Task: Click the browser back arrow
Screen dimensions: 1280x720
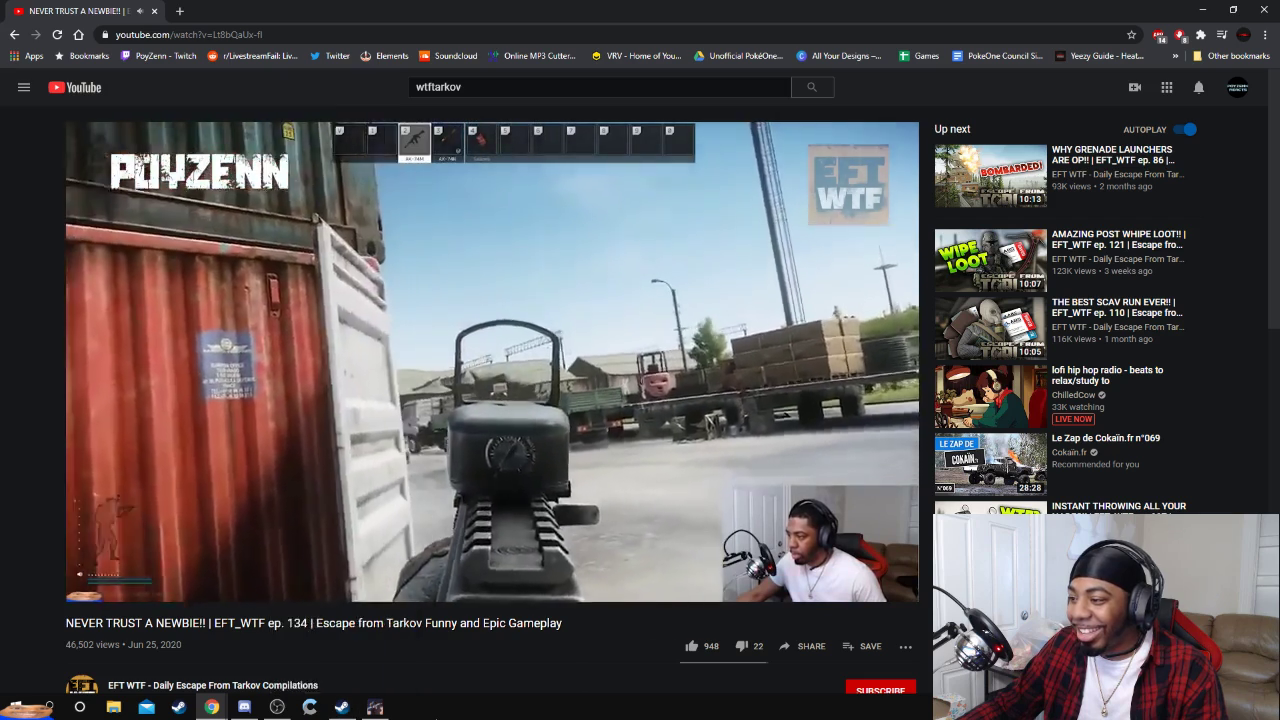Action: pyautogui.click(x=14, y=34)
